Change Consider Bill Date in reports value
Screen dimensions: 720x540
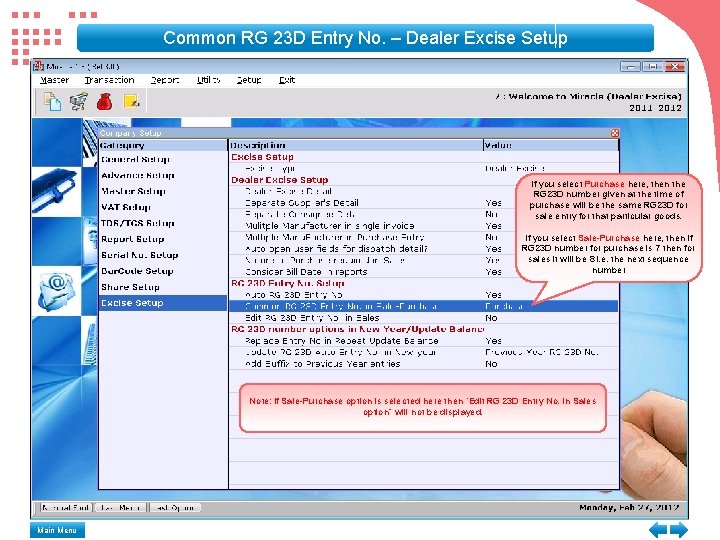click(494, 272)
